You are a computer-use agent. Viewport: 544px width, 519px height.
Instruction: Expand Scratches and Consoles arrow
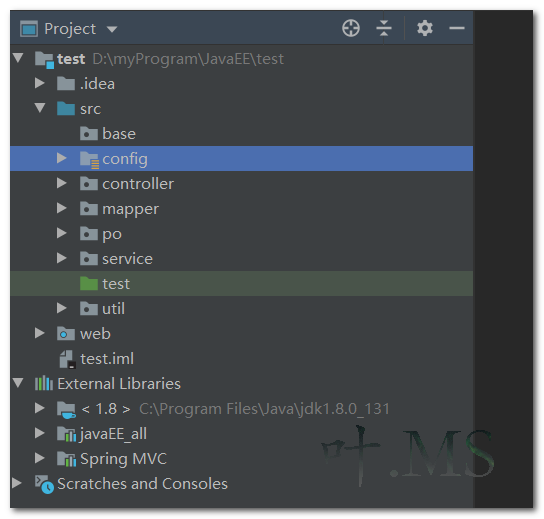pyautogui.click(x=17, y=483)
